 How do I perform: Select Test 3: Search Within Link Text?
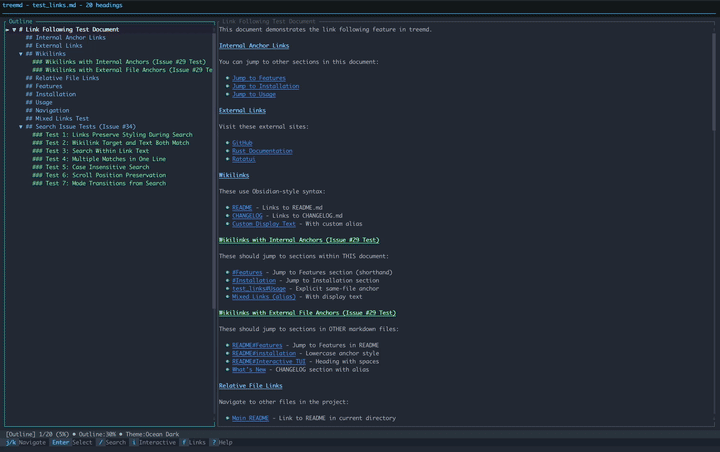coord(90,151)
